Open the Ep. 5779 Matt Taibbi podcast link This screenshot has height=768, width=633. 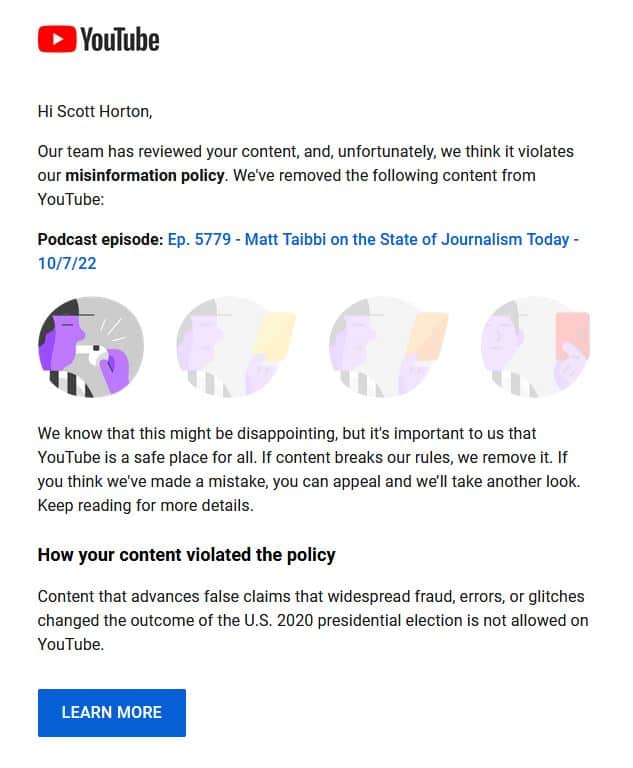[372, 240]
